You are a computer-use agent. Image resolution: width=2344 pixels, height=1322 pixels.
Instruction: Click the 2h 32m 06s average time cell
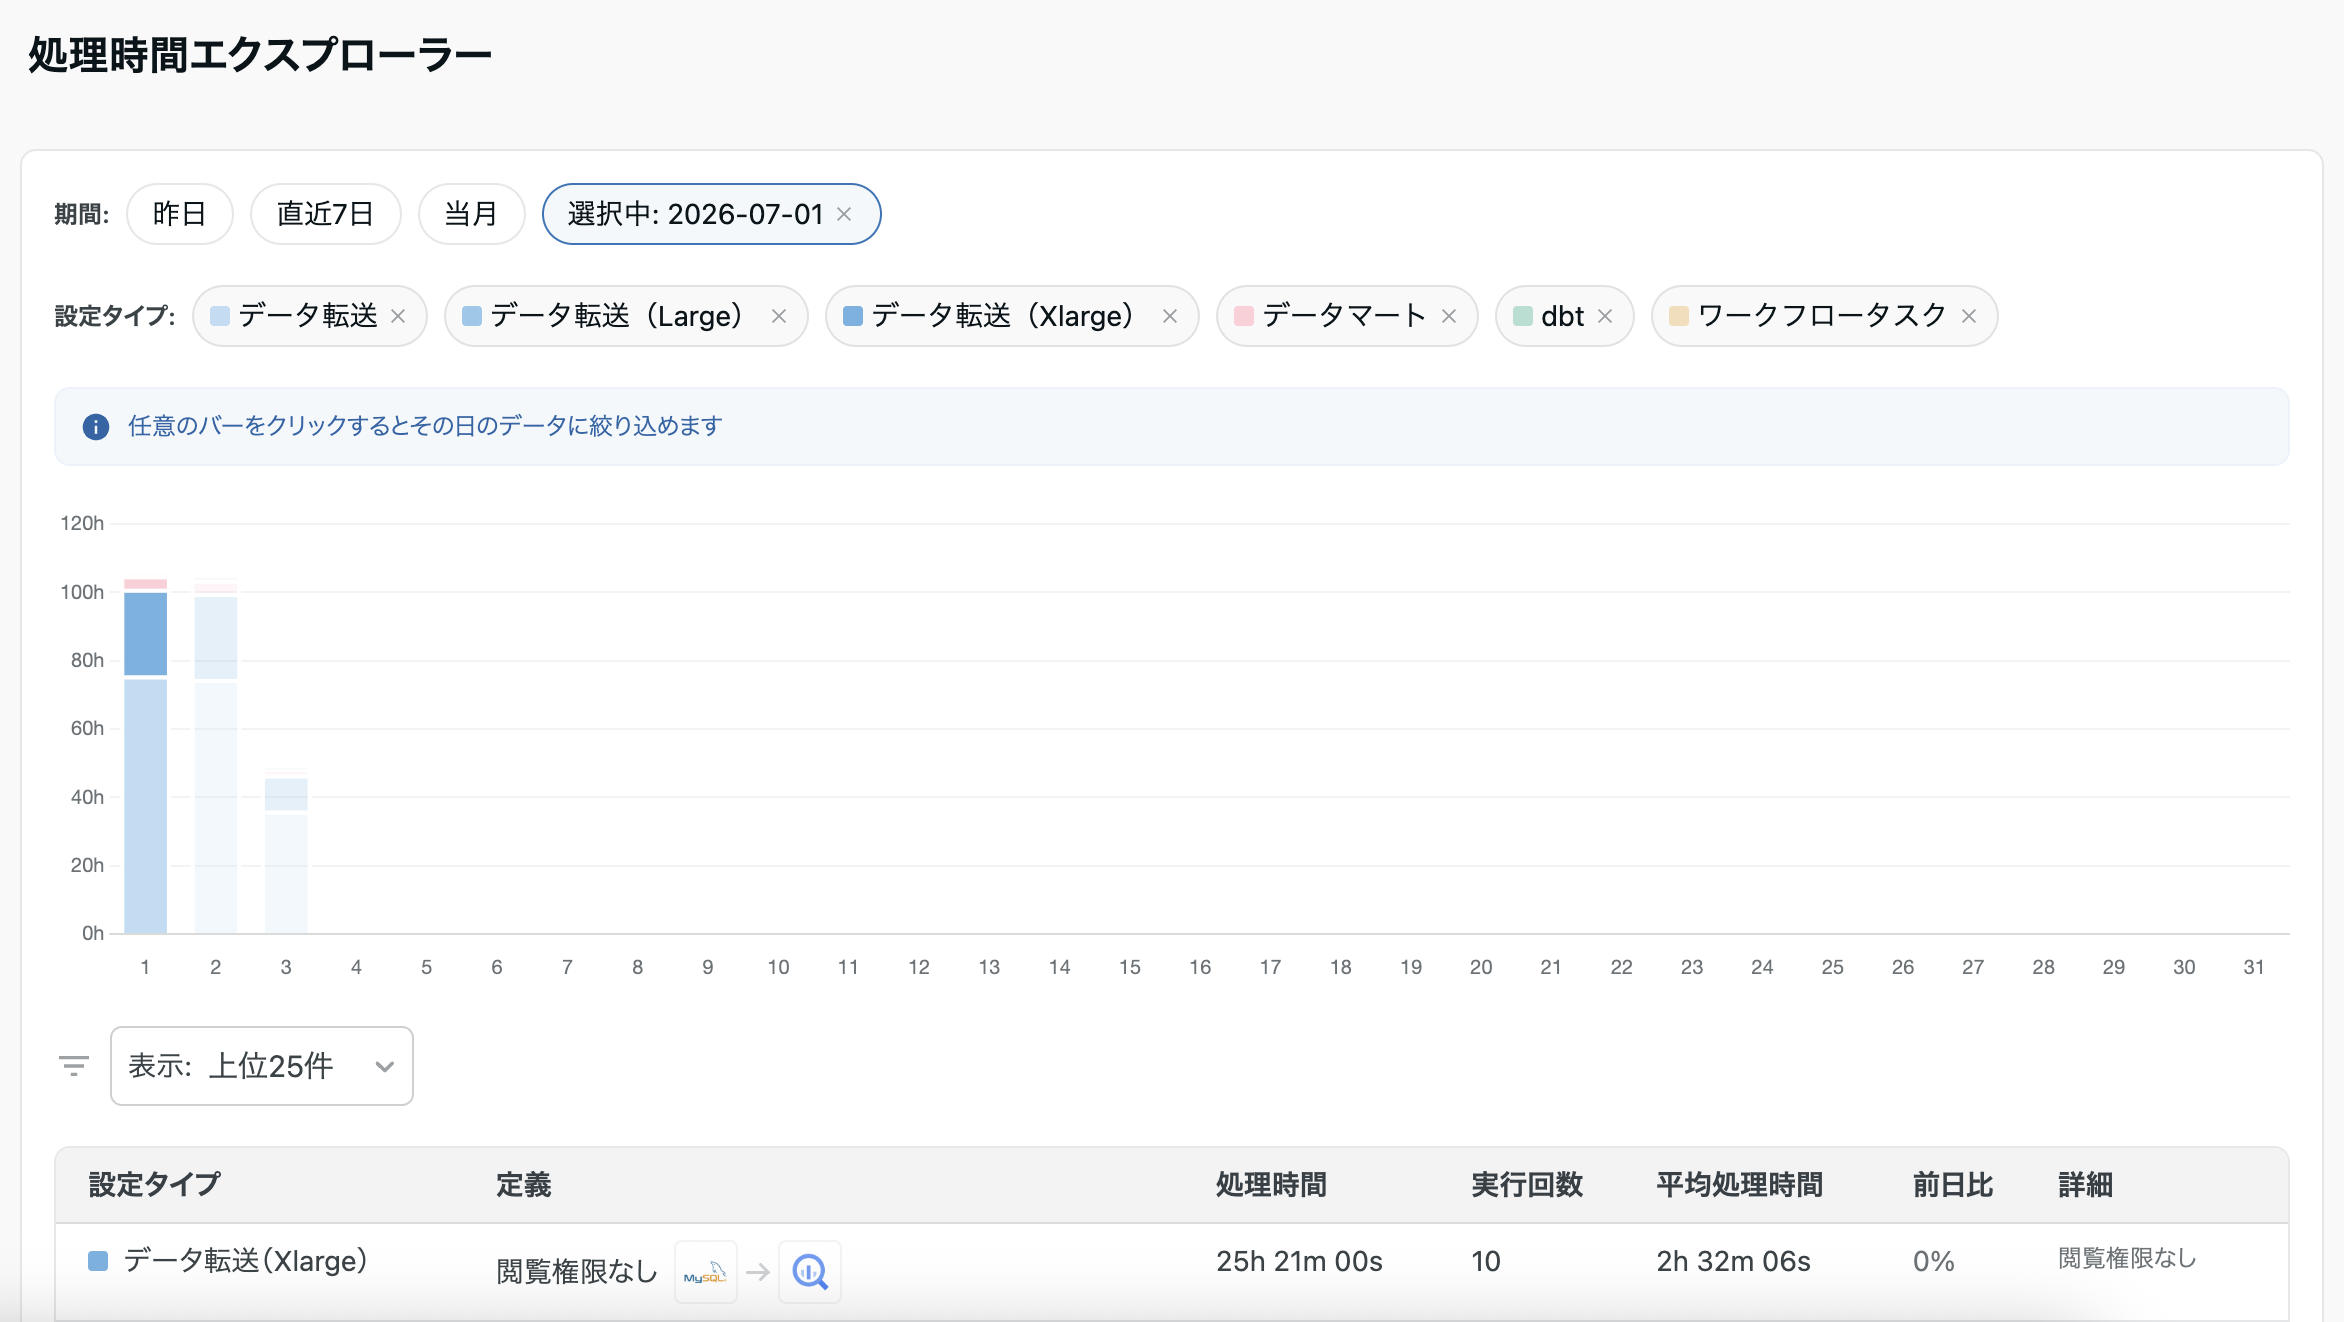tap(1733, 1261)
